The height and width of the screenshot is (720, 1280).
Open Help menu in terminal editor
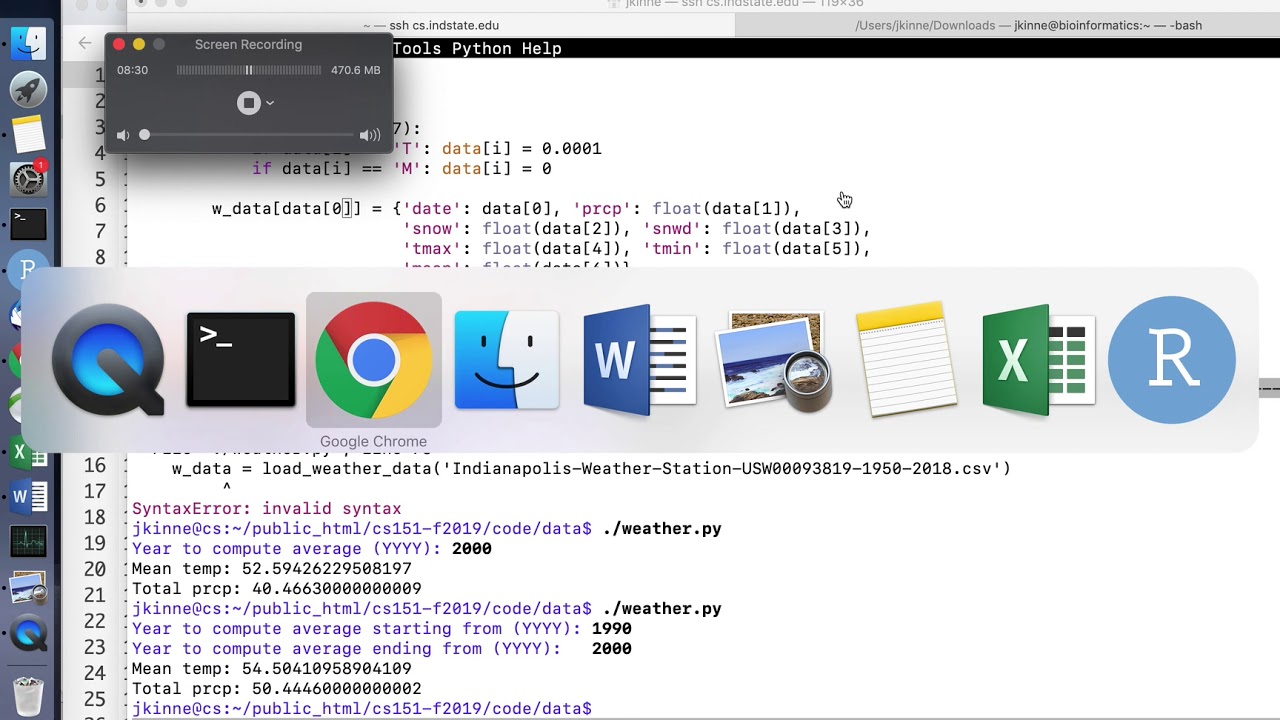[x=542, y=48]
